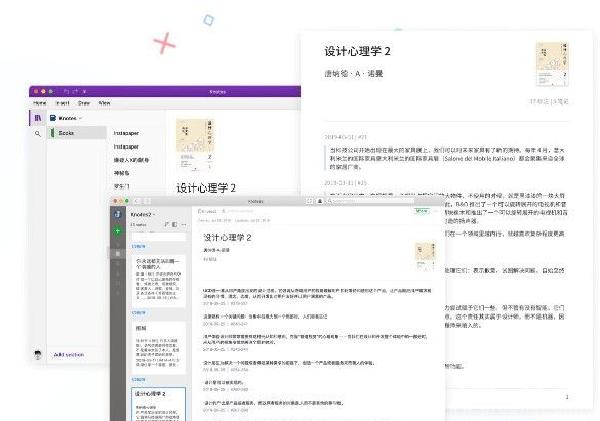600x421 pixels.
Task: Open the first Instapaper page in list
Action: (x=126, y=132)
